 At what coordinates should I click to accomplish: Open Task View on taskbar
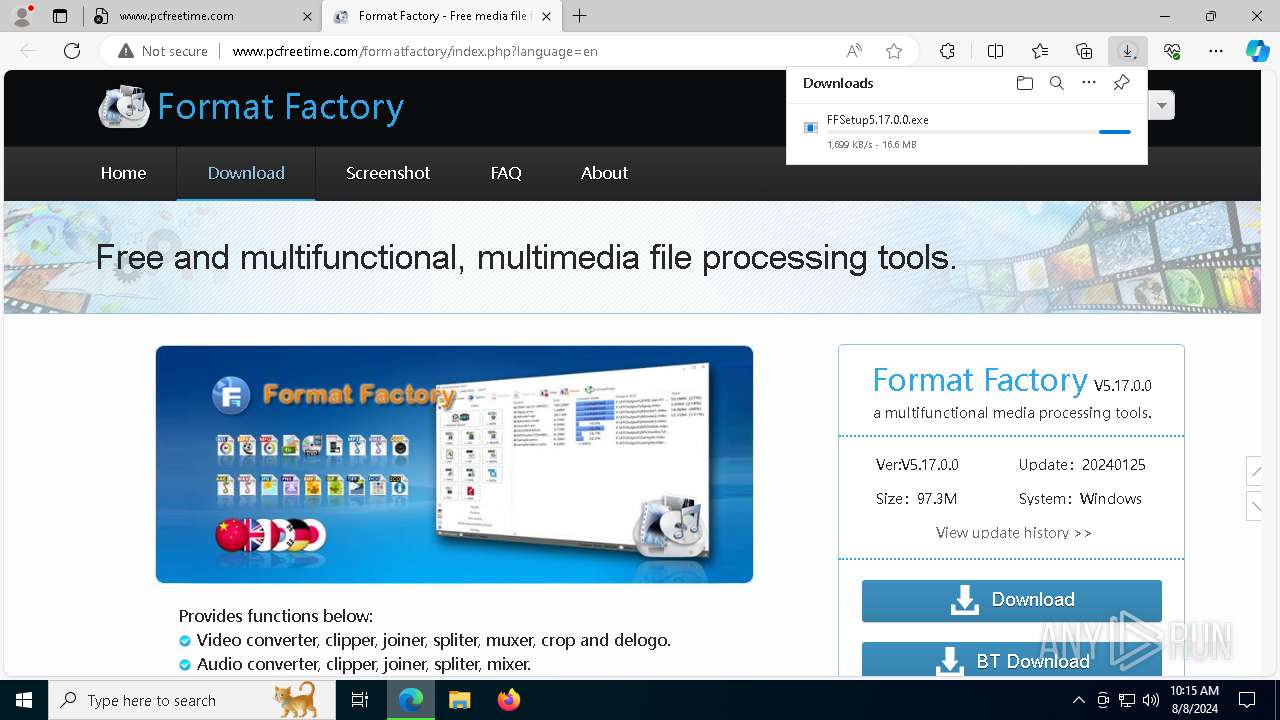click(x=360, y=700)
